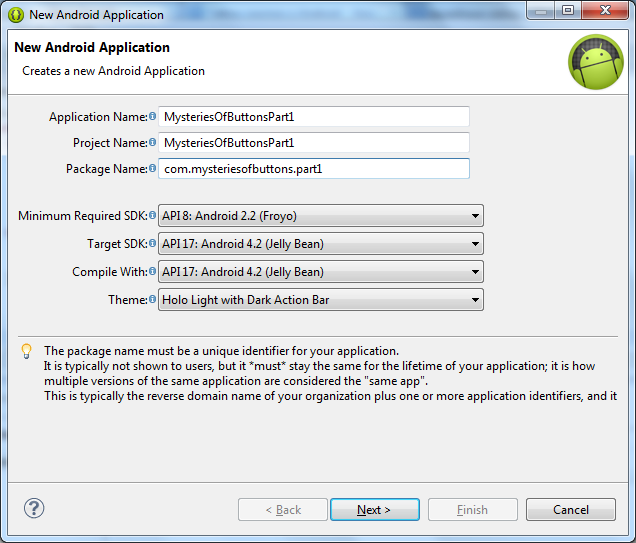The width and height of the screenshot is (636, 543).
Task: Open the Minimum Required SDK dropdown
Action: (x=320, y=216)
